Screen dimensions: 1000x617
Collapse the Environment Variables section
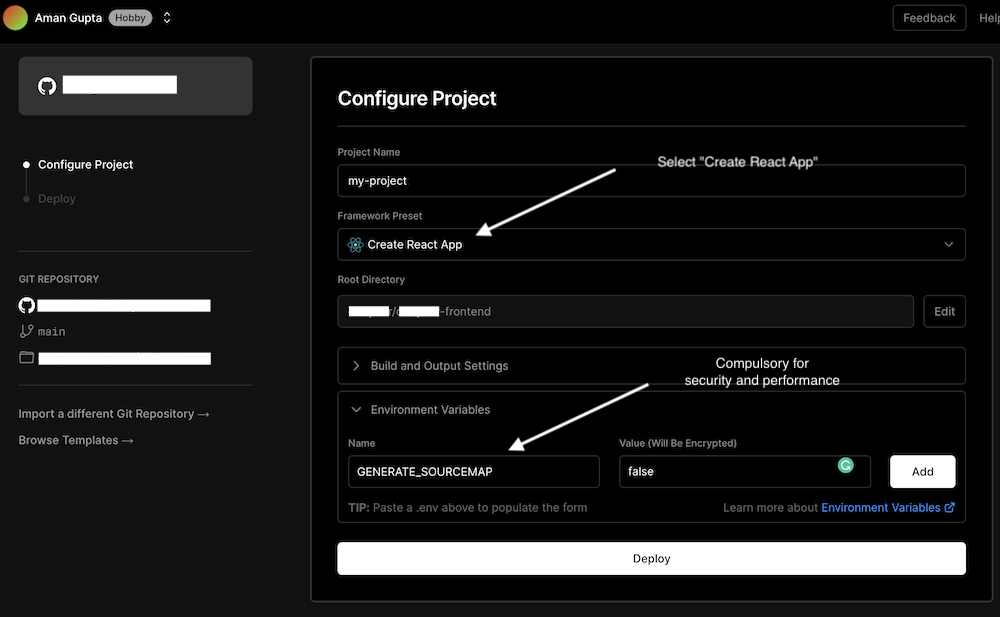point(430,410)
